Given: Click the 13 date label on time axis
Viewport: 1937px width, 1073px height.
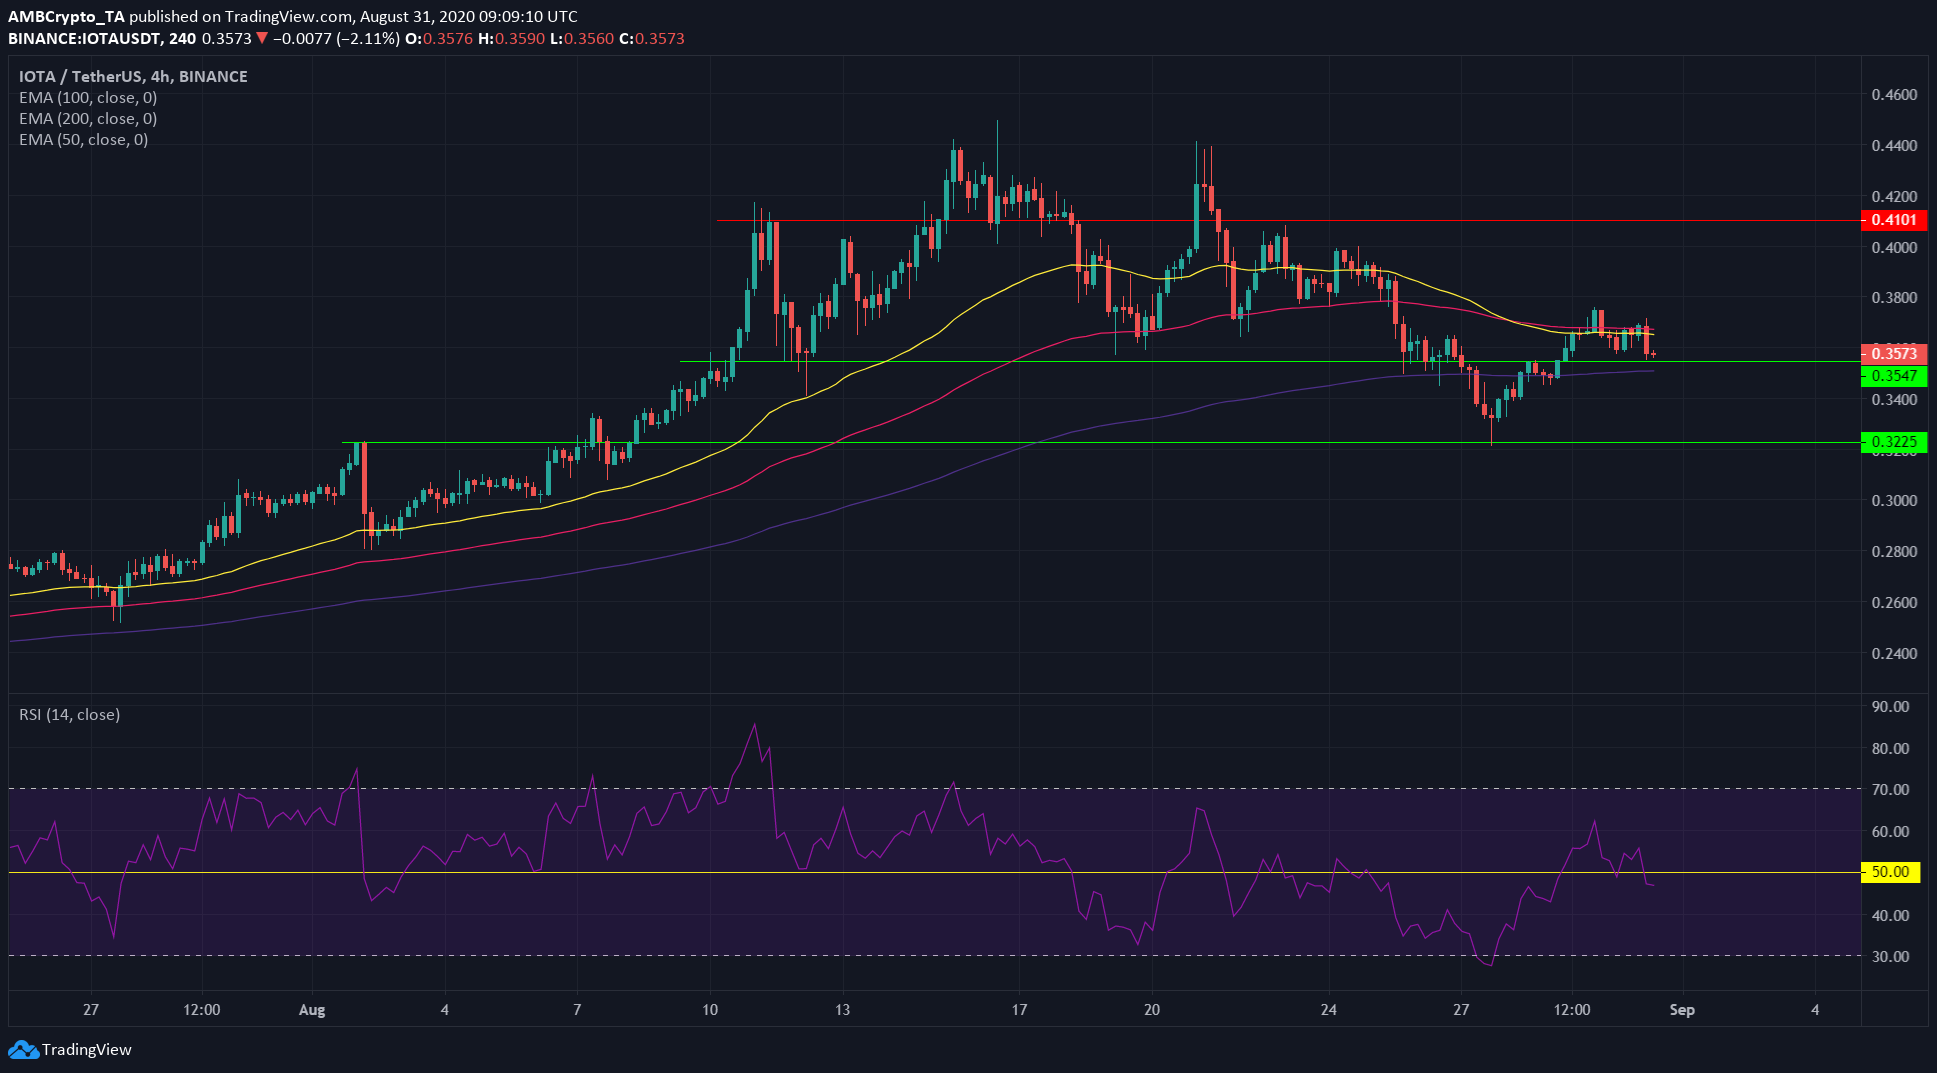Looking at the screenshot, I should tap(842, 1010).
